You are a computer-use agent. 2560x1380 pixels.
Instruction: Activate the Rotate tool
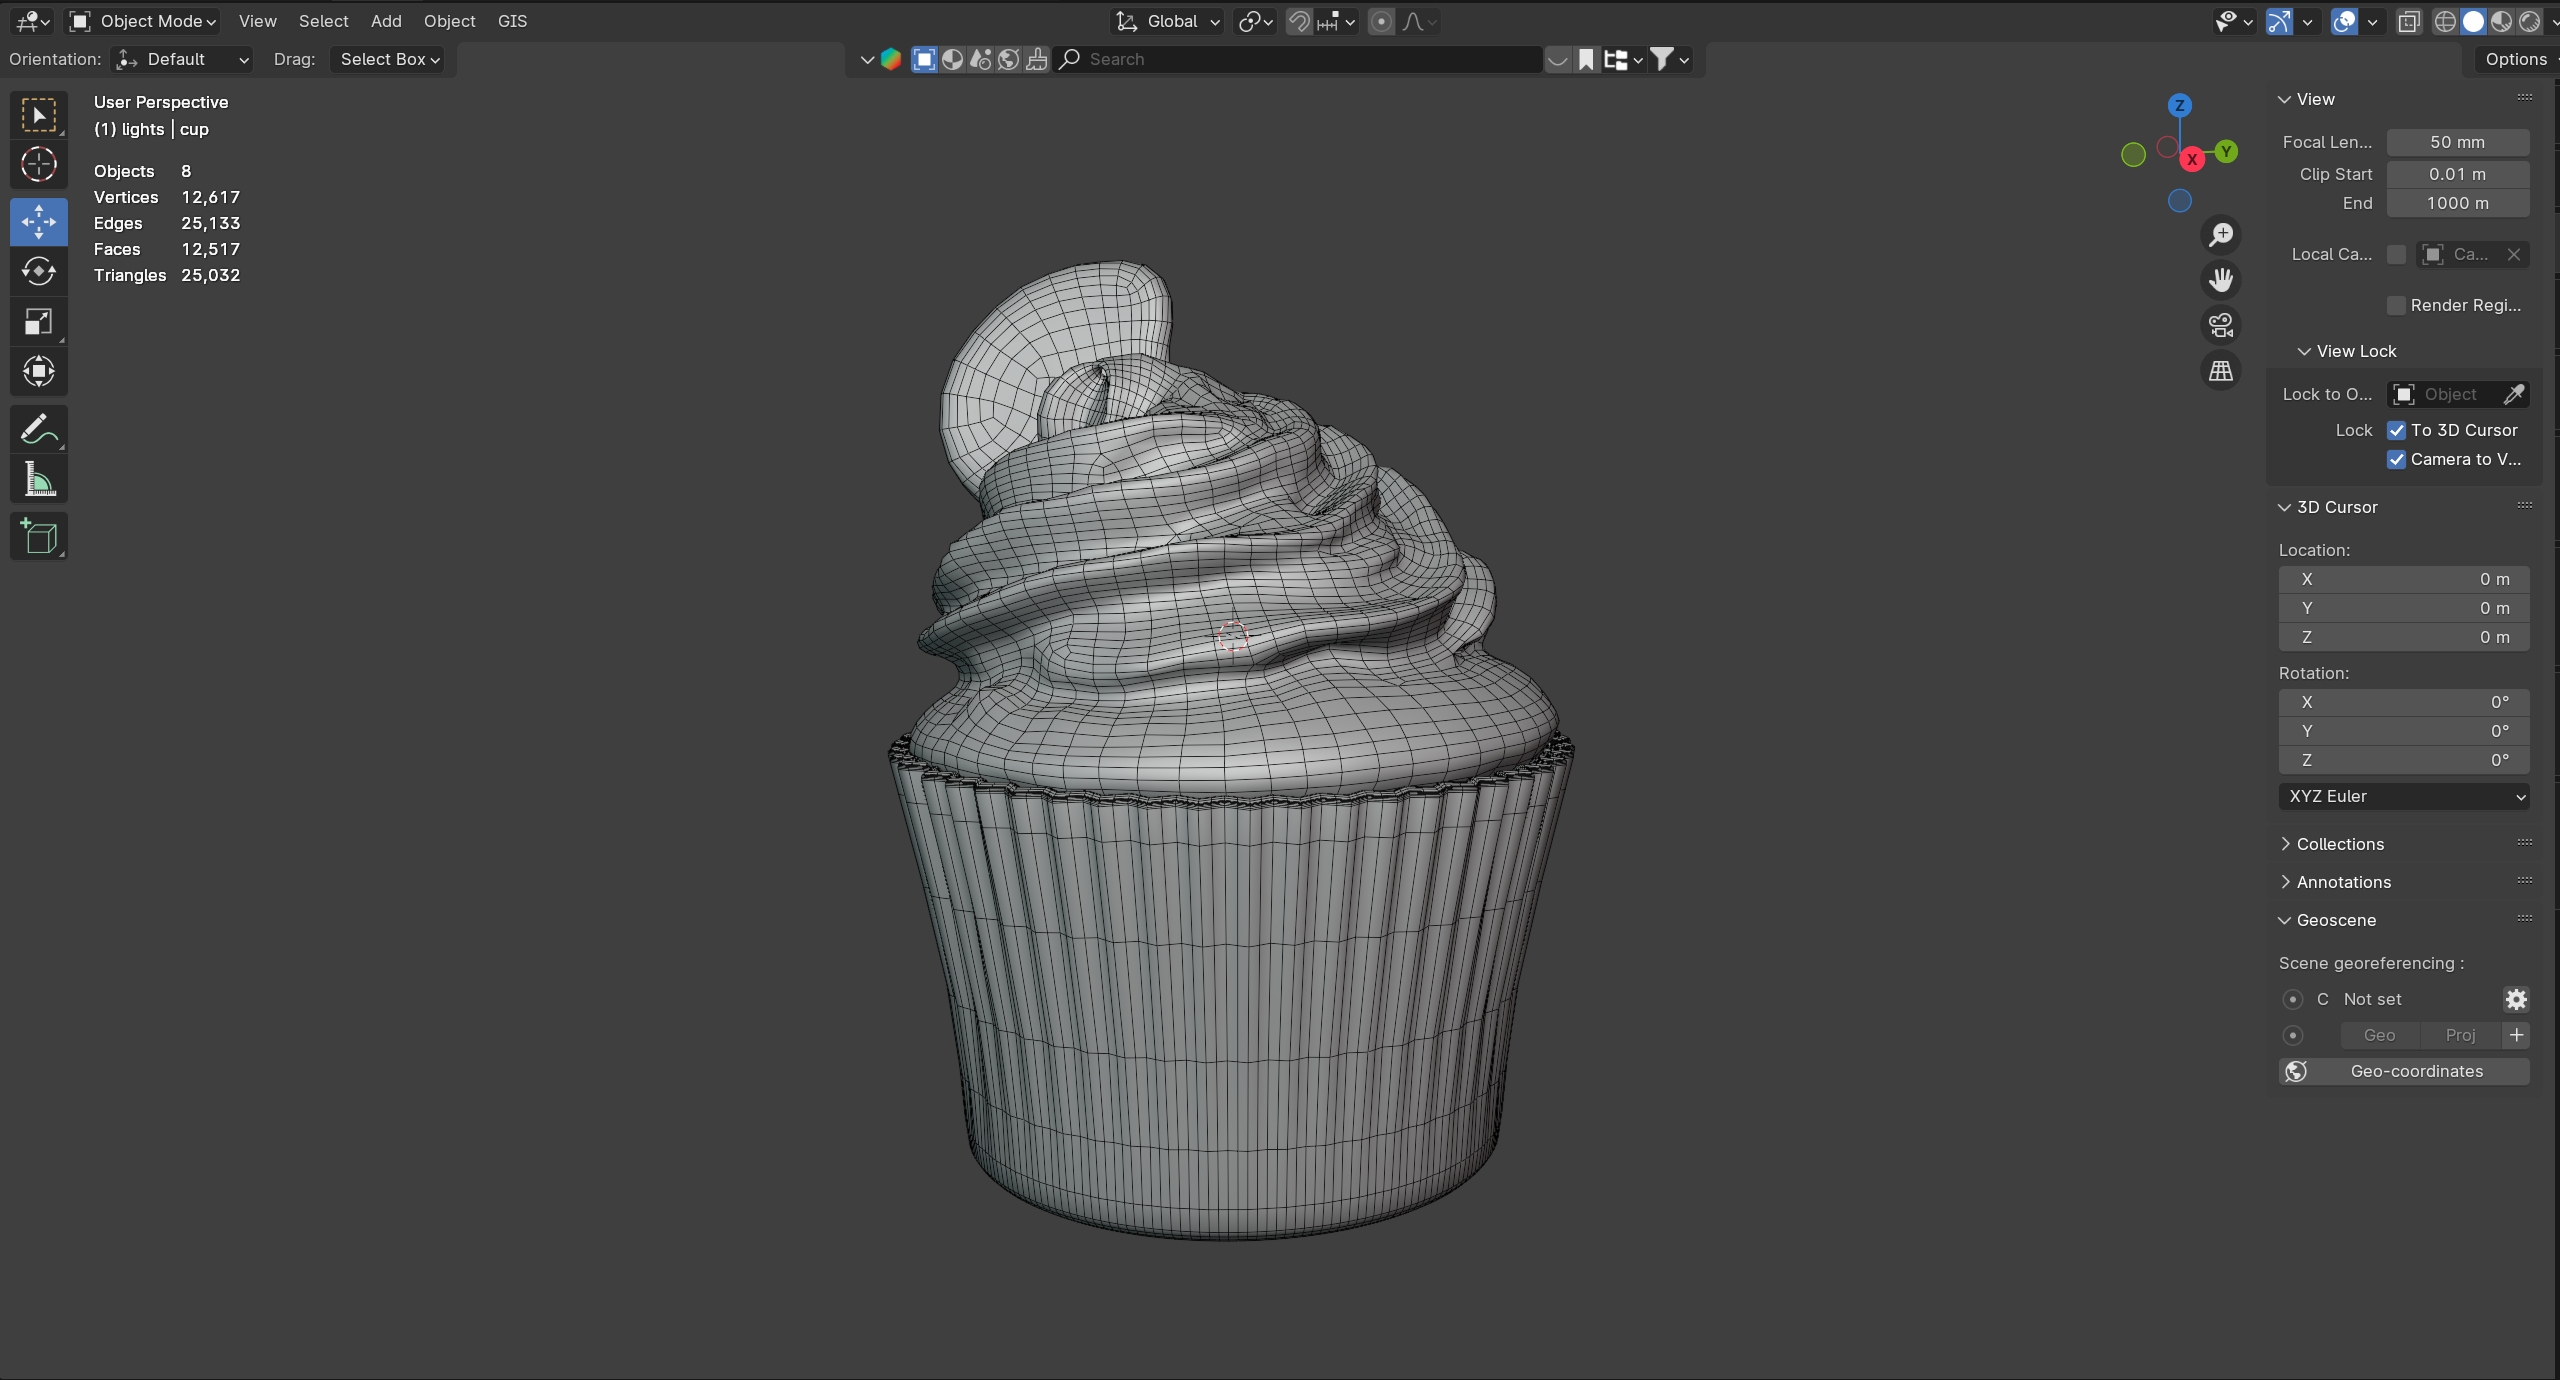39,272
